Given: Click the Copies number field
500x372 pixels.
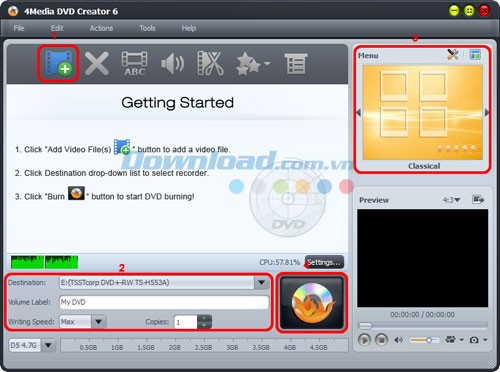Looking at the screenshot, I should coord(186,322).
